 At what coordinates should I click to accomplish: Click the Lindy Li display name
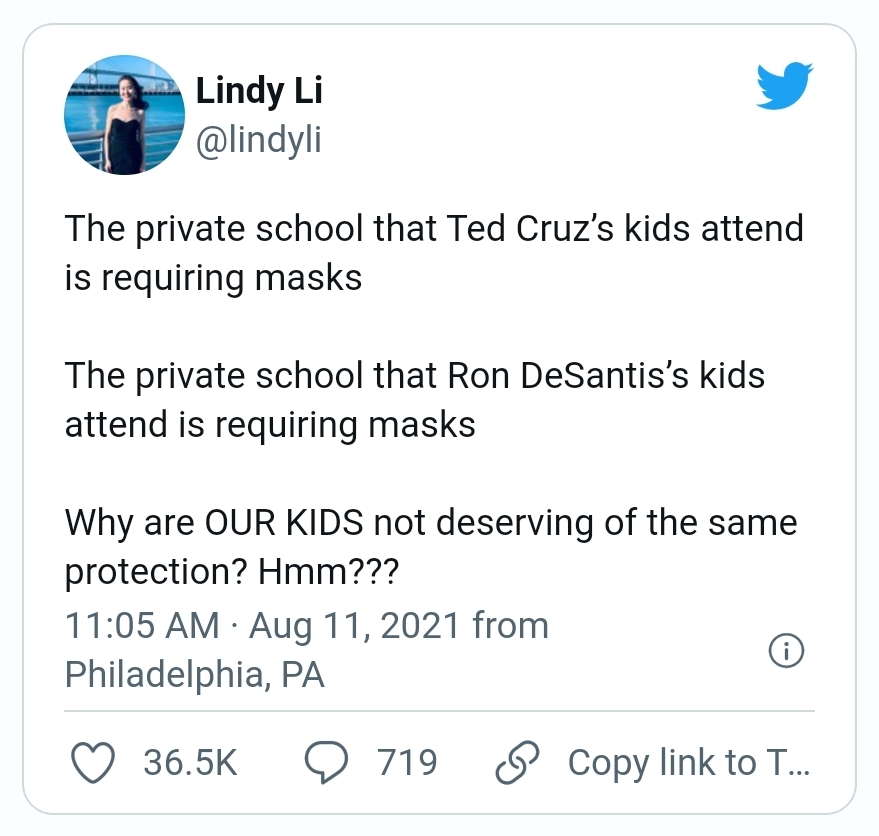click(x=258, y=91)
